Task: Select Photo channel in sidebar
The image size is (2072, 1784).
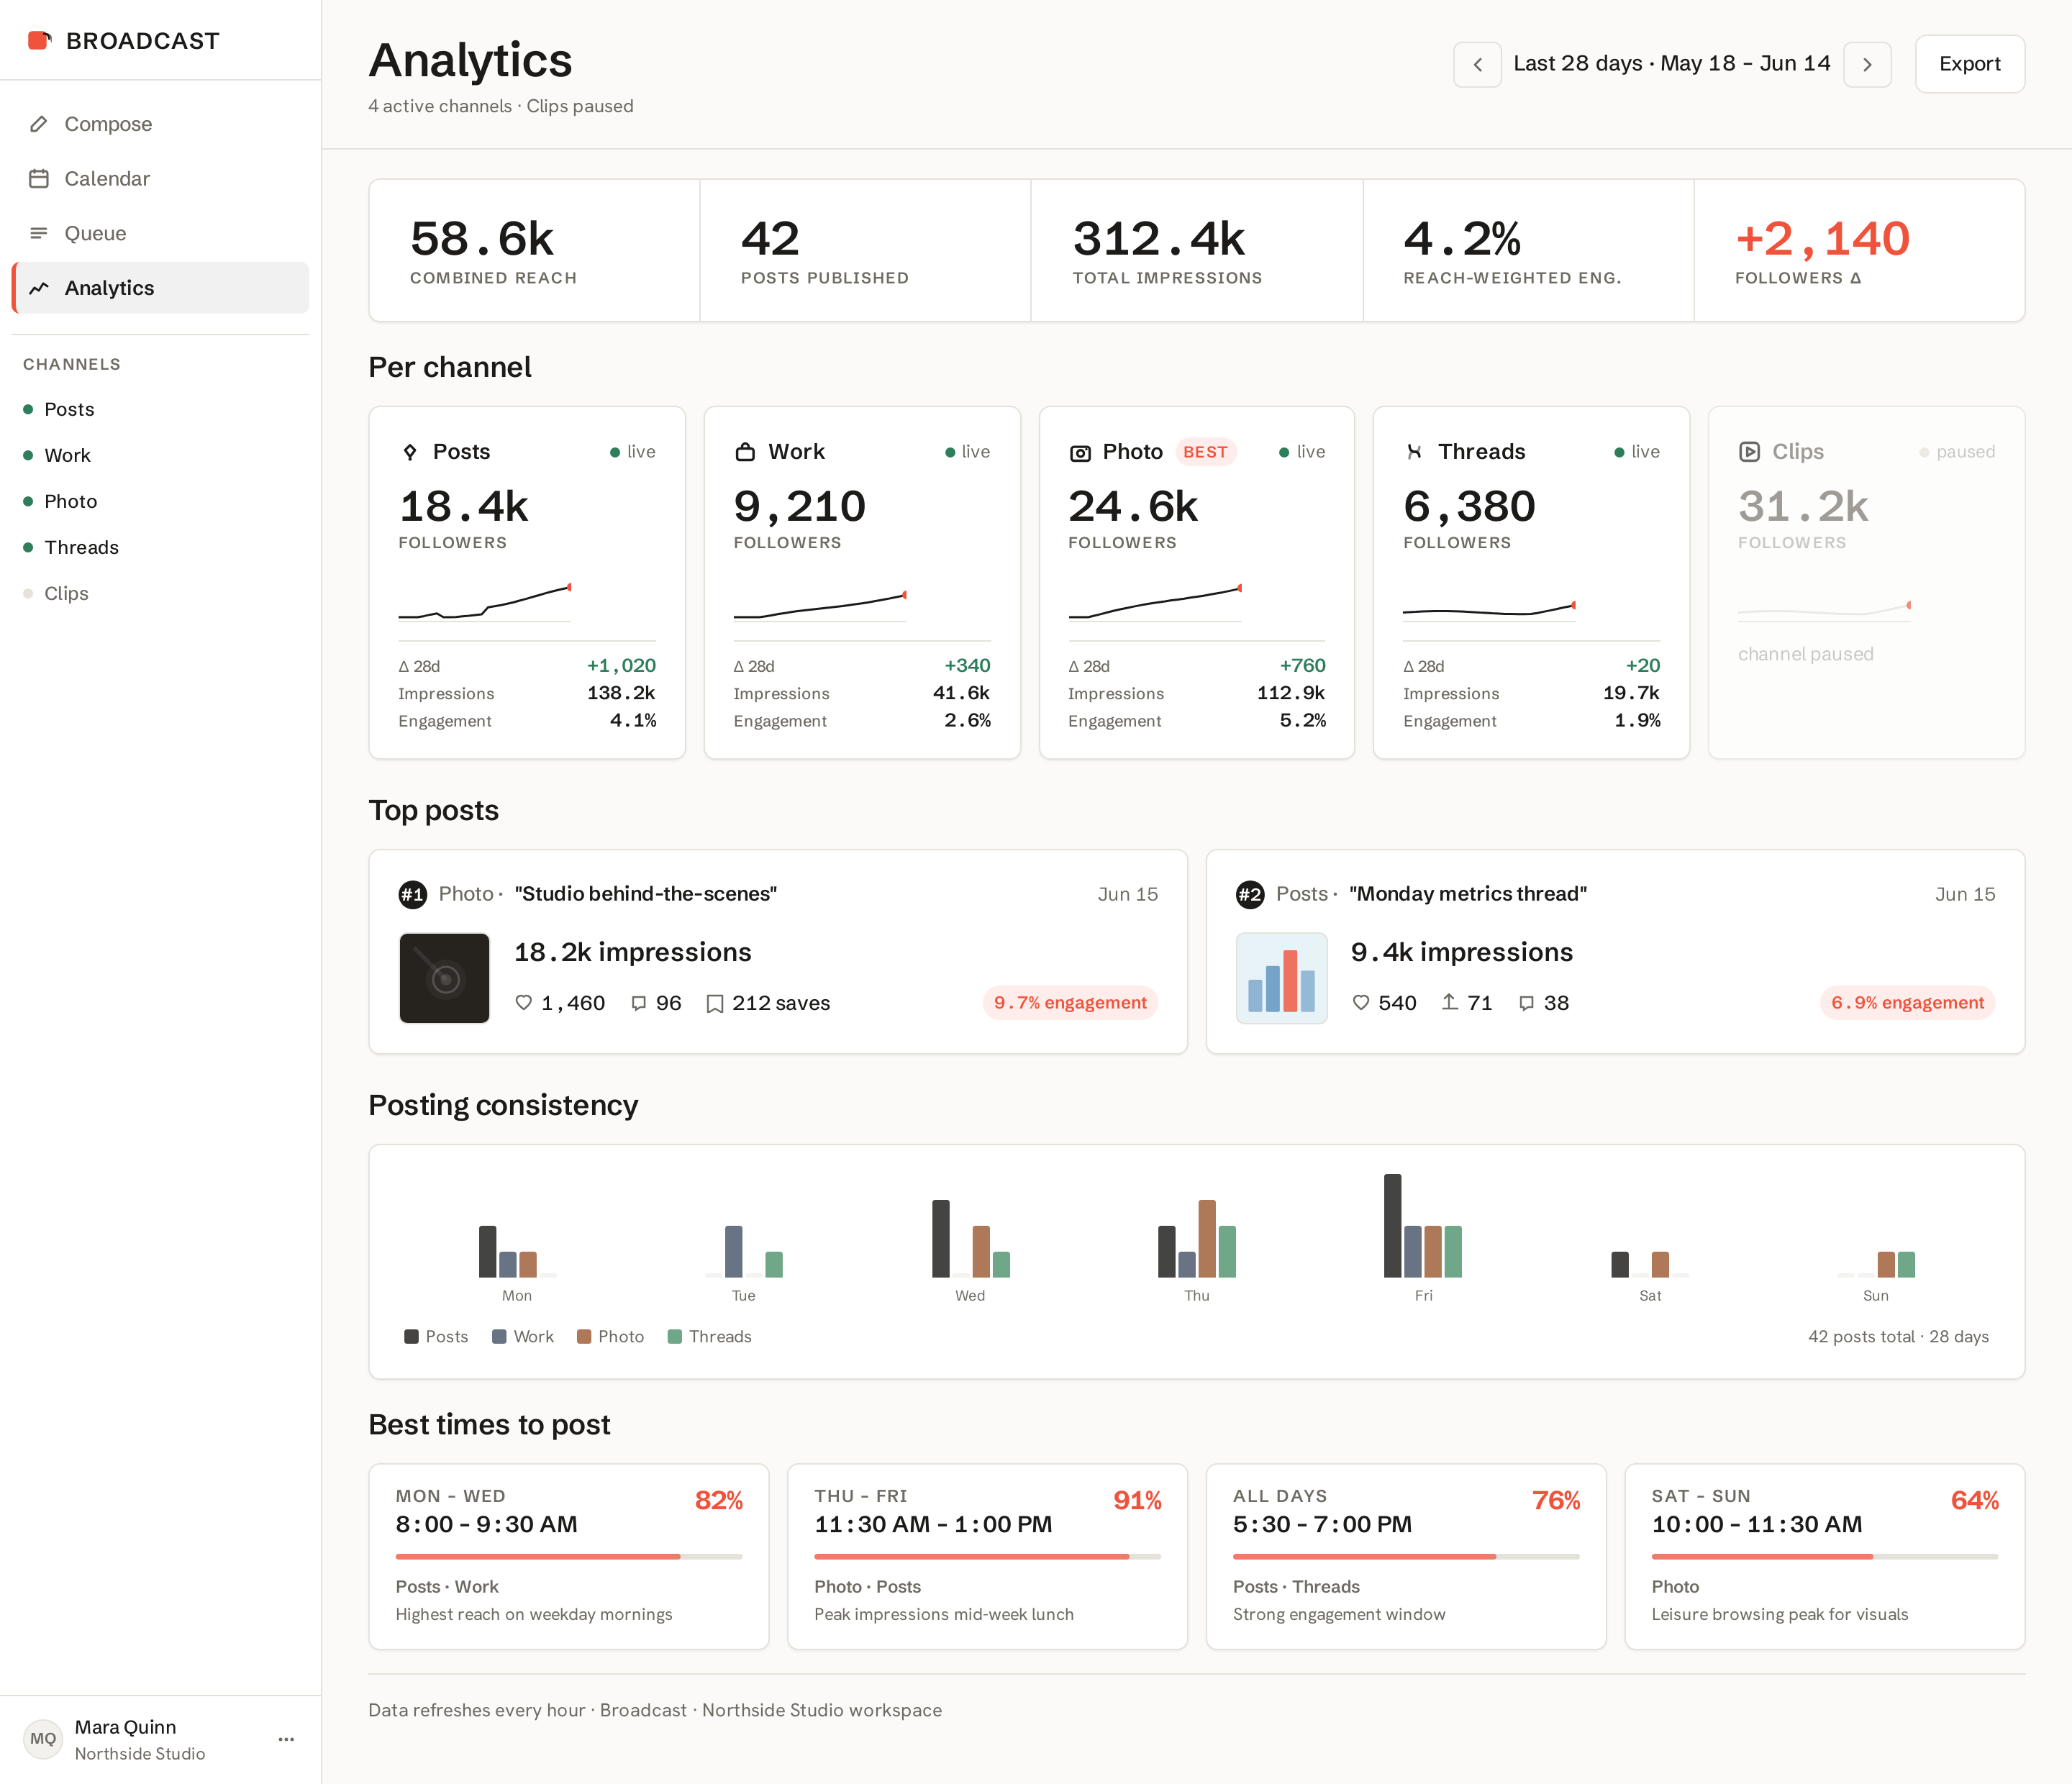Action: click(161, 501)
